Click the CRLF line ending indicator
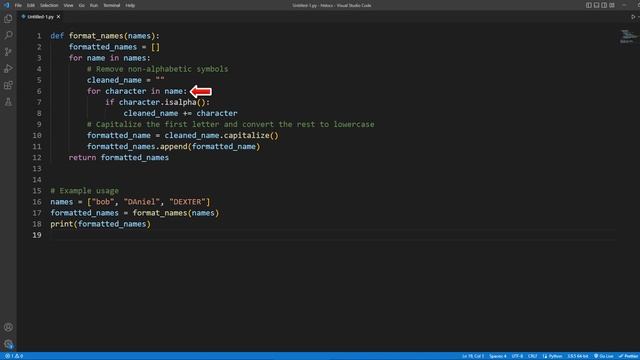Image resolution: width=640 pixels, height=360 pixels. pyautogui.click(x=532, y=356)
